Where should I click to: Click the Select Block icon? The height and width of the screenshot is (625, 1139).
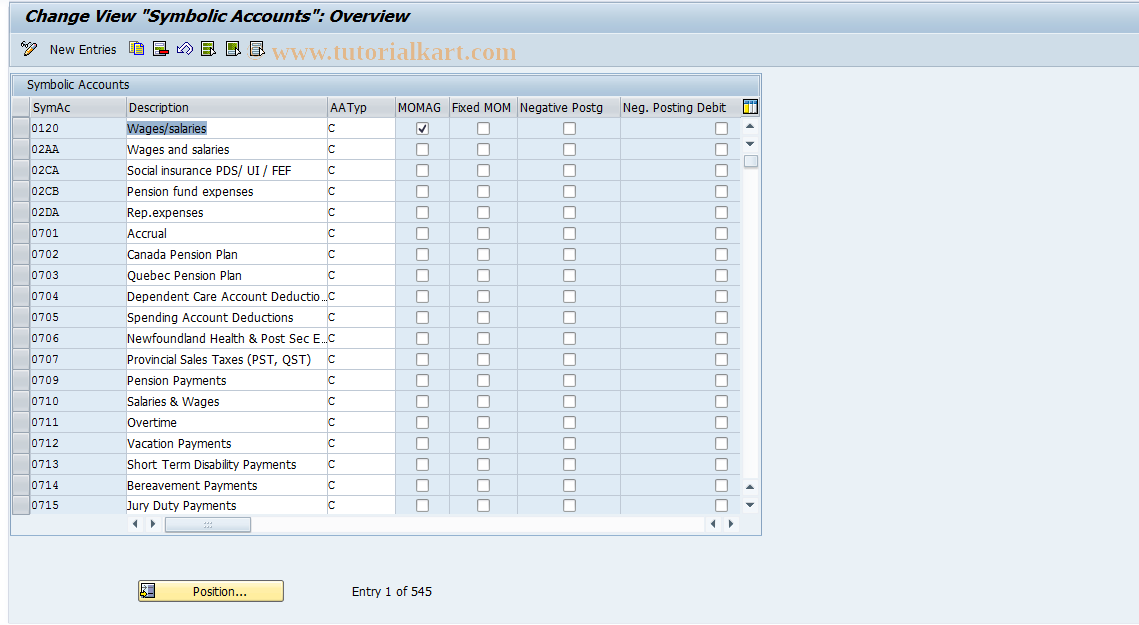click(x=232, y=49)
